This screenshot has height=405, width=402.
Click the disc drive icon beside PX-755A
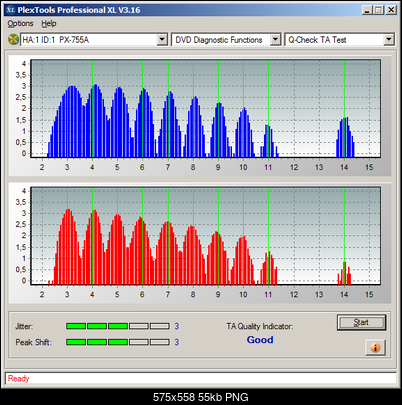[13, 40]
